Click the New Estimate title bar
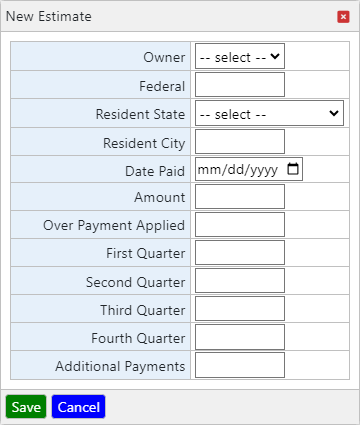 pyautogui.click(x=180, y=16)
